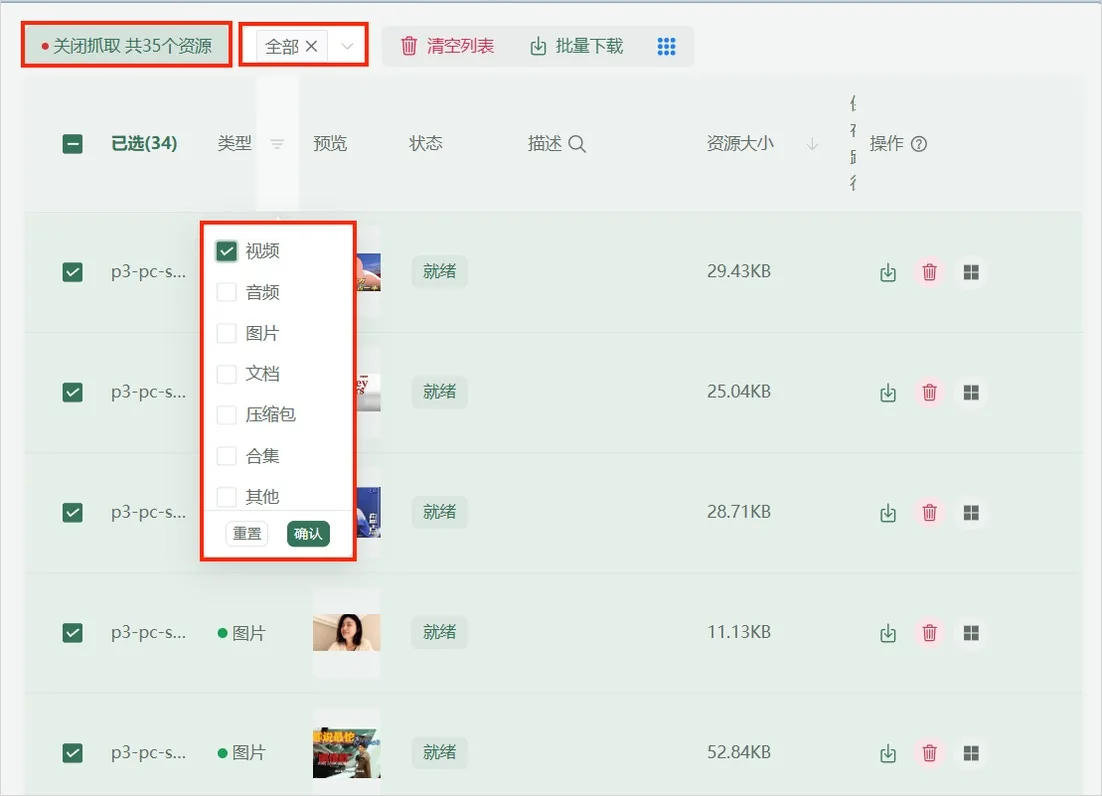
Task: Open the thumbnail of the 52.84KB row
Action: 346,753
